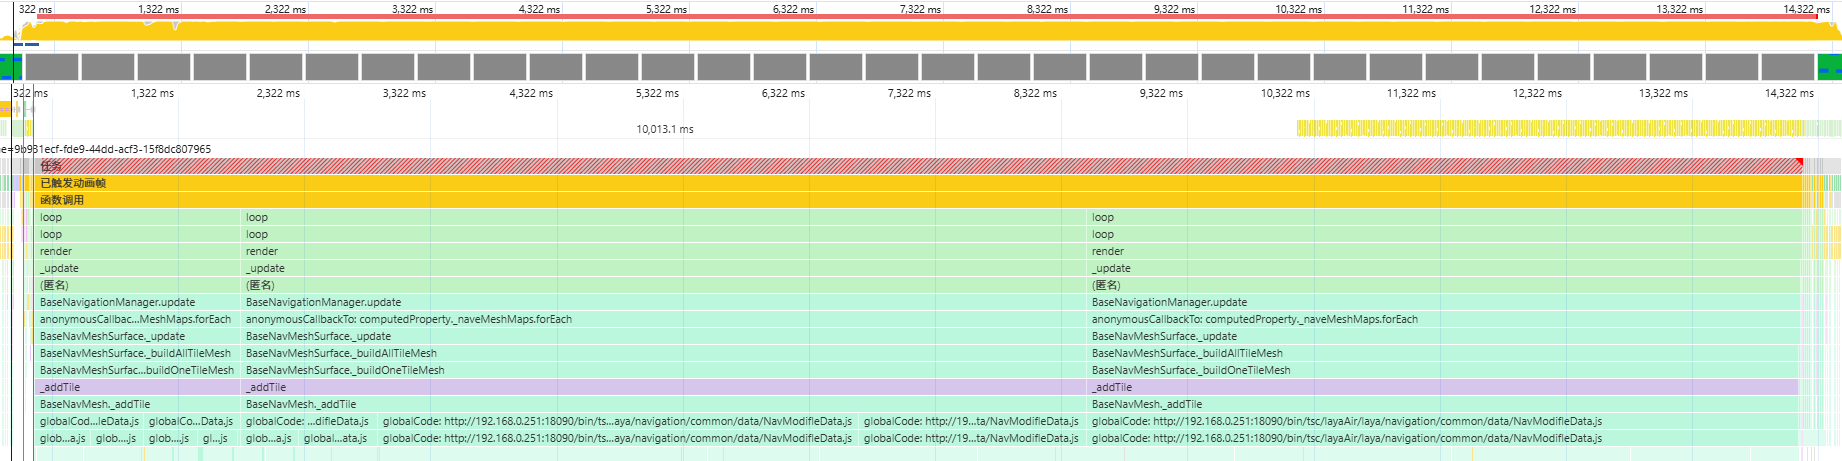Select the red hatched 任务 long task bar
This screenshot has width=1842, height=461.
[900, 166]
